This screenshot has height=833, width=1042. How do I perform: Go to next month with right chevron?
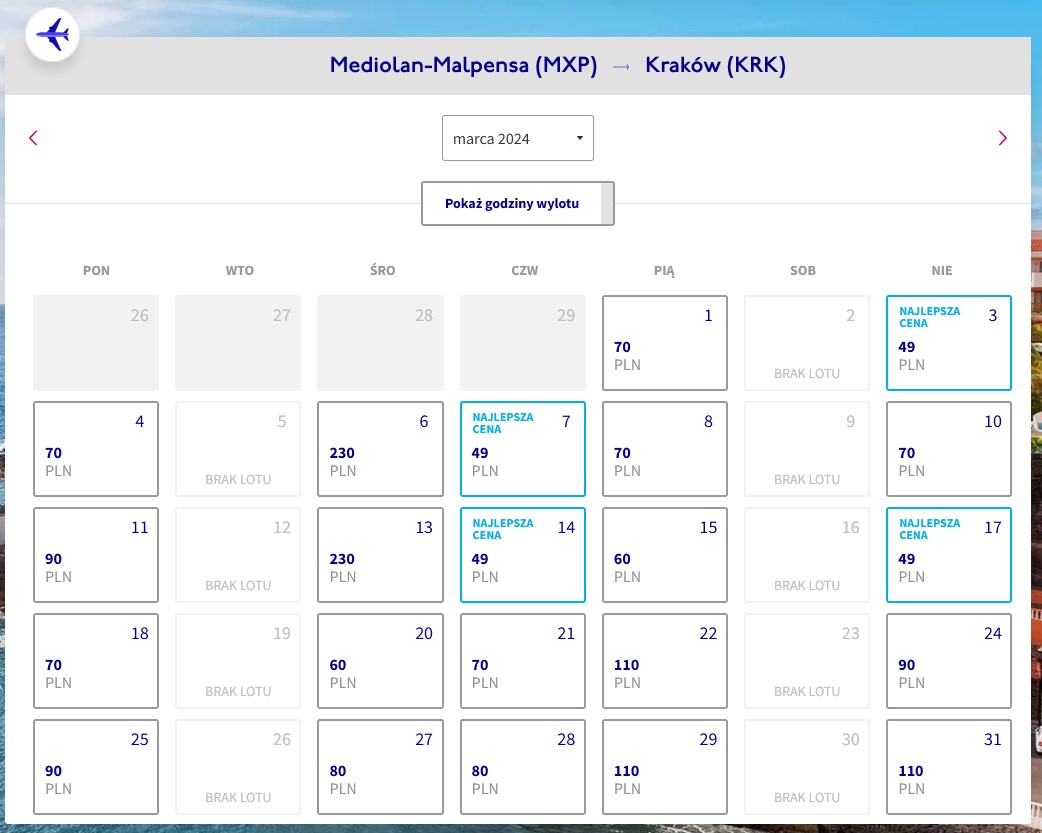1002,138
